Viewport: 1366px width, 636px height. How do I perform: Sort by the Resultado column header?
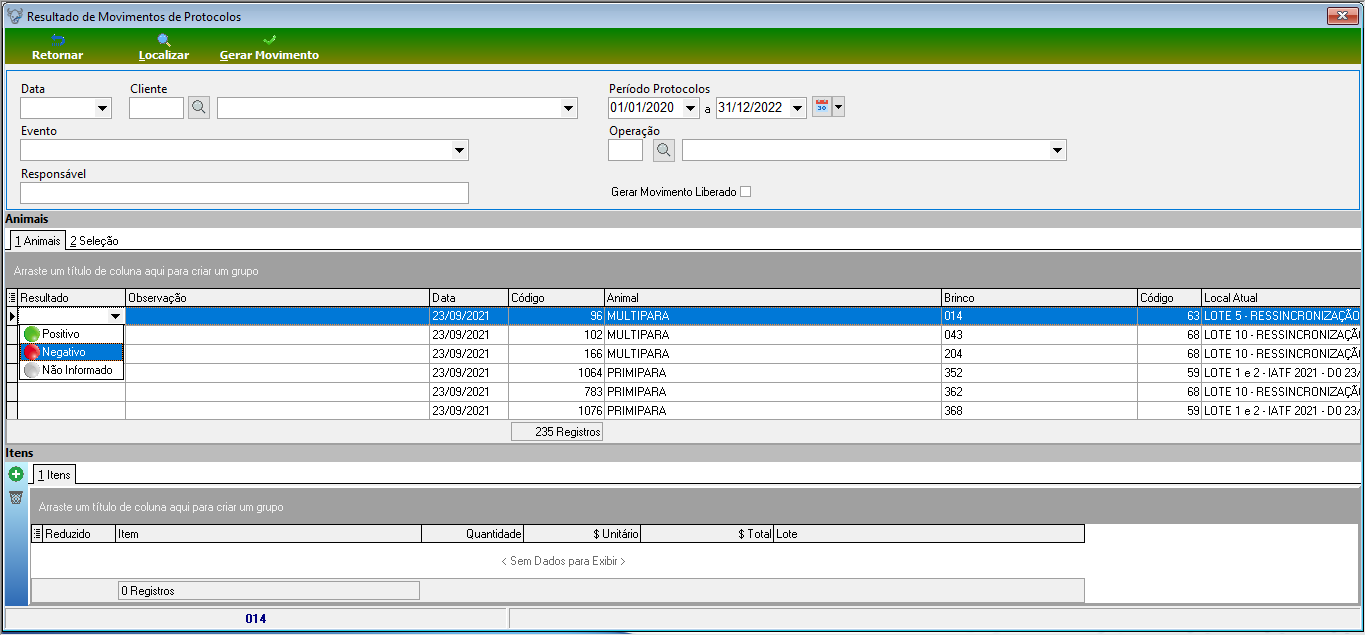click(72, 298)
